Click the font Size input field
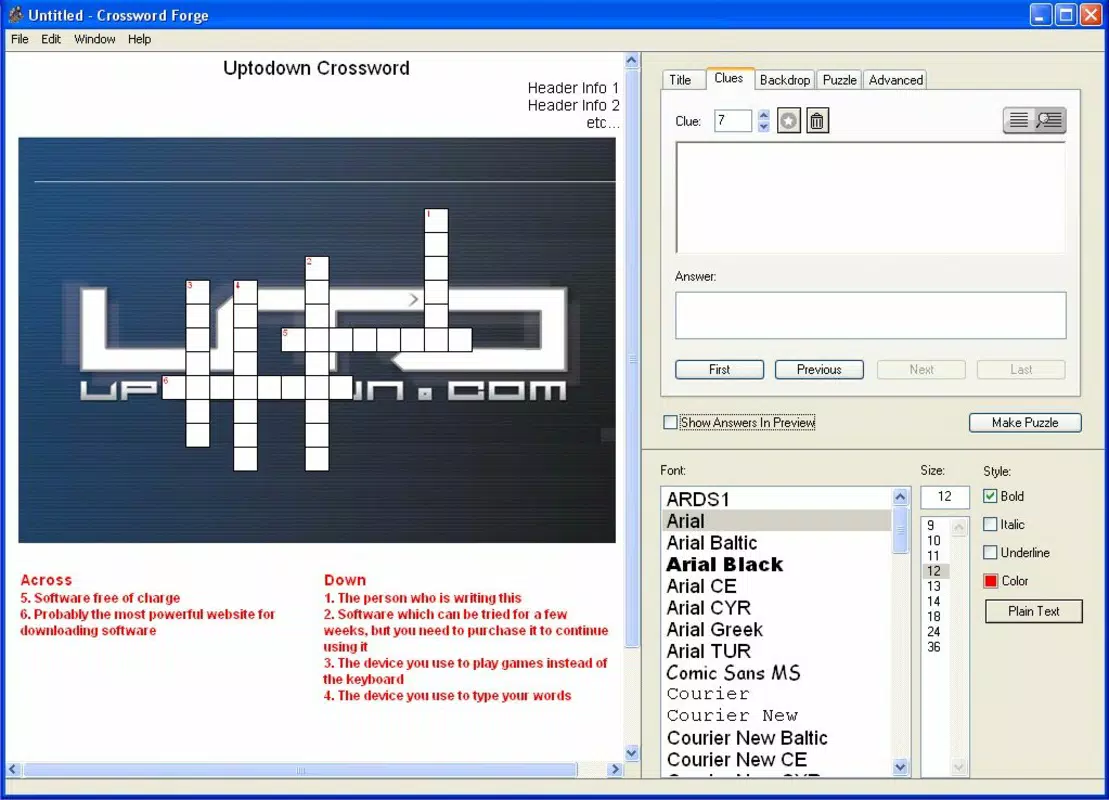Screen dimensions: 1109x800 [x=944, y=497]
